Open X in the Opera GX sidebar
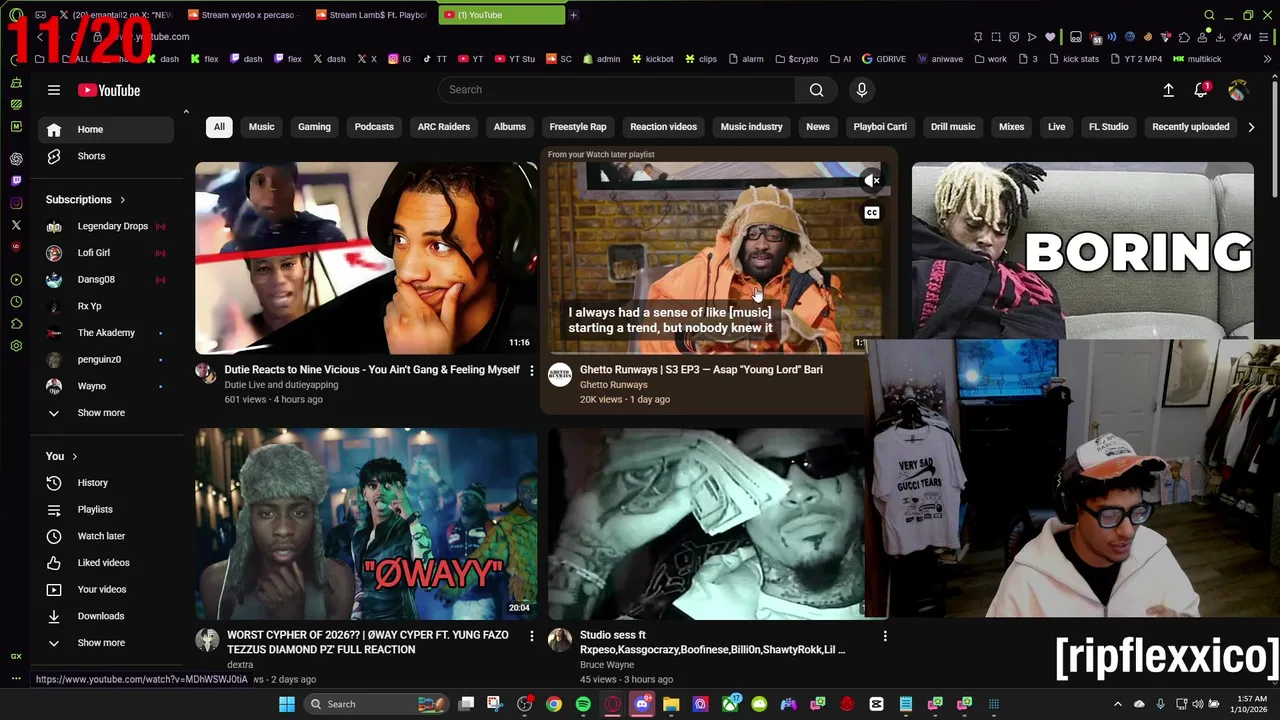The height and width of the screenshot is (720, 1280). 16,225
